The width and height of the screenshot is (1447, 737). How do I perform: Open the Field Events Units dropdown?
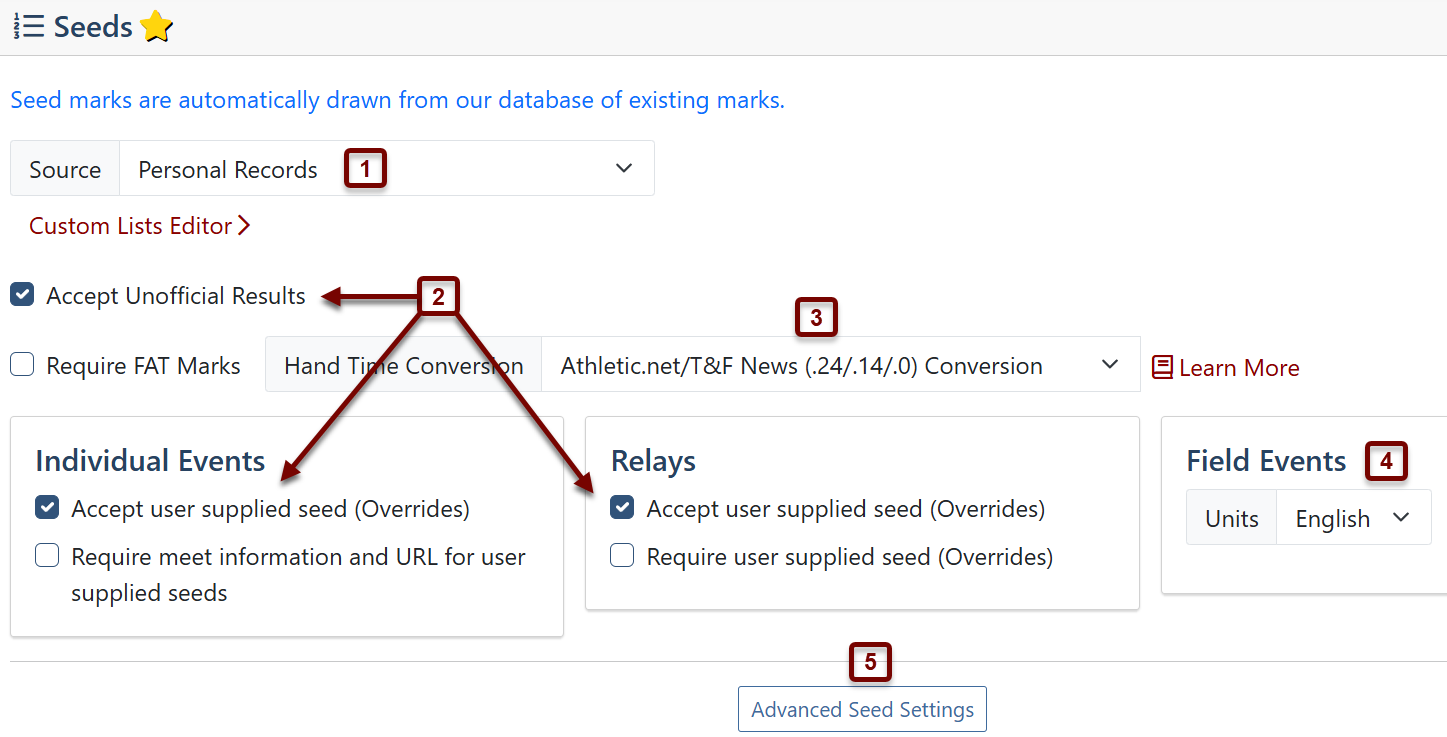pos(1353,518)
